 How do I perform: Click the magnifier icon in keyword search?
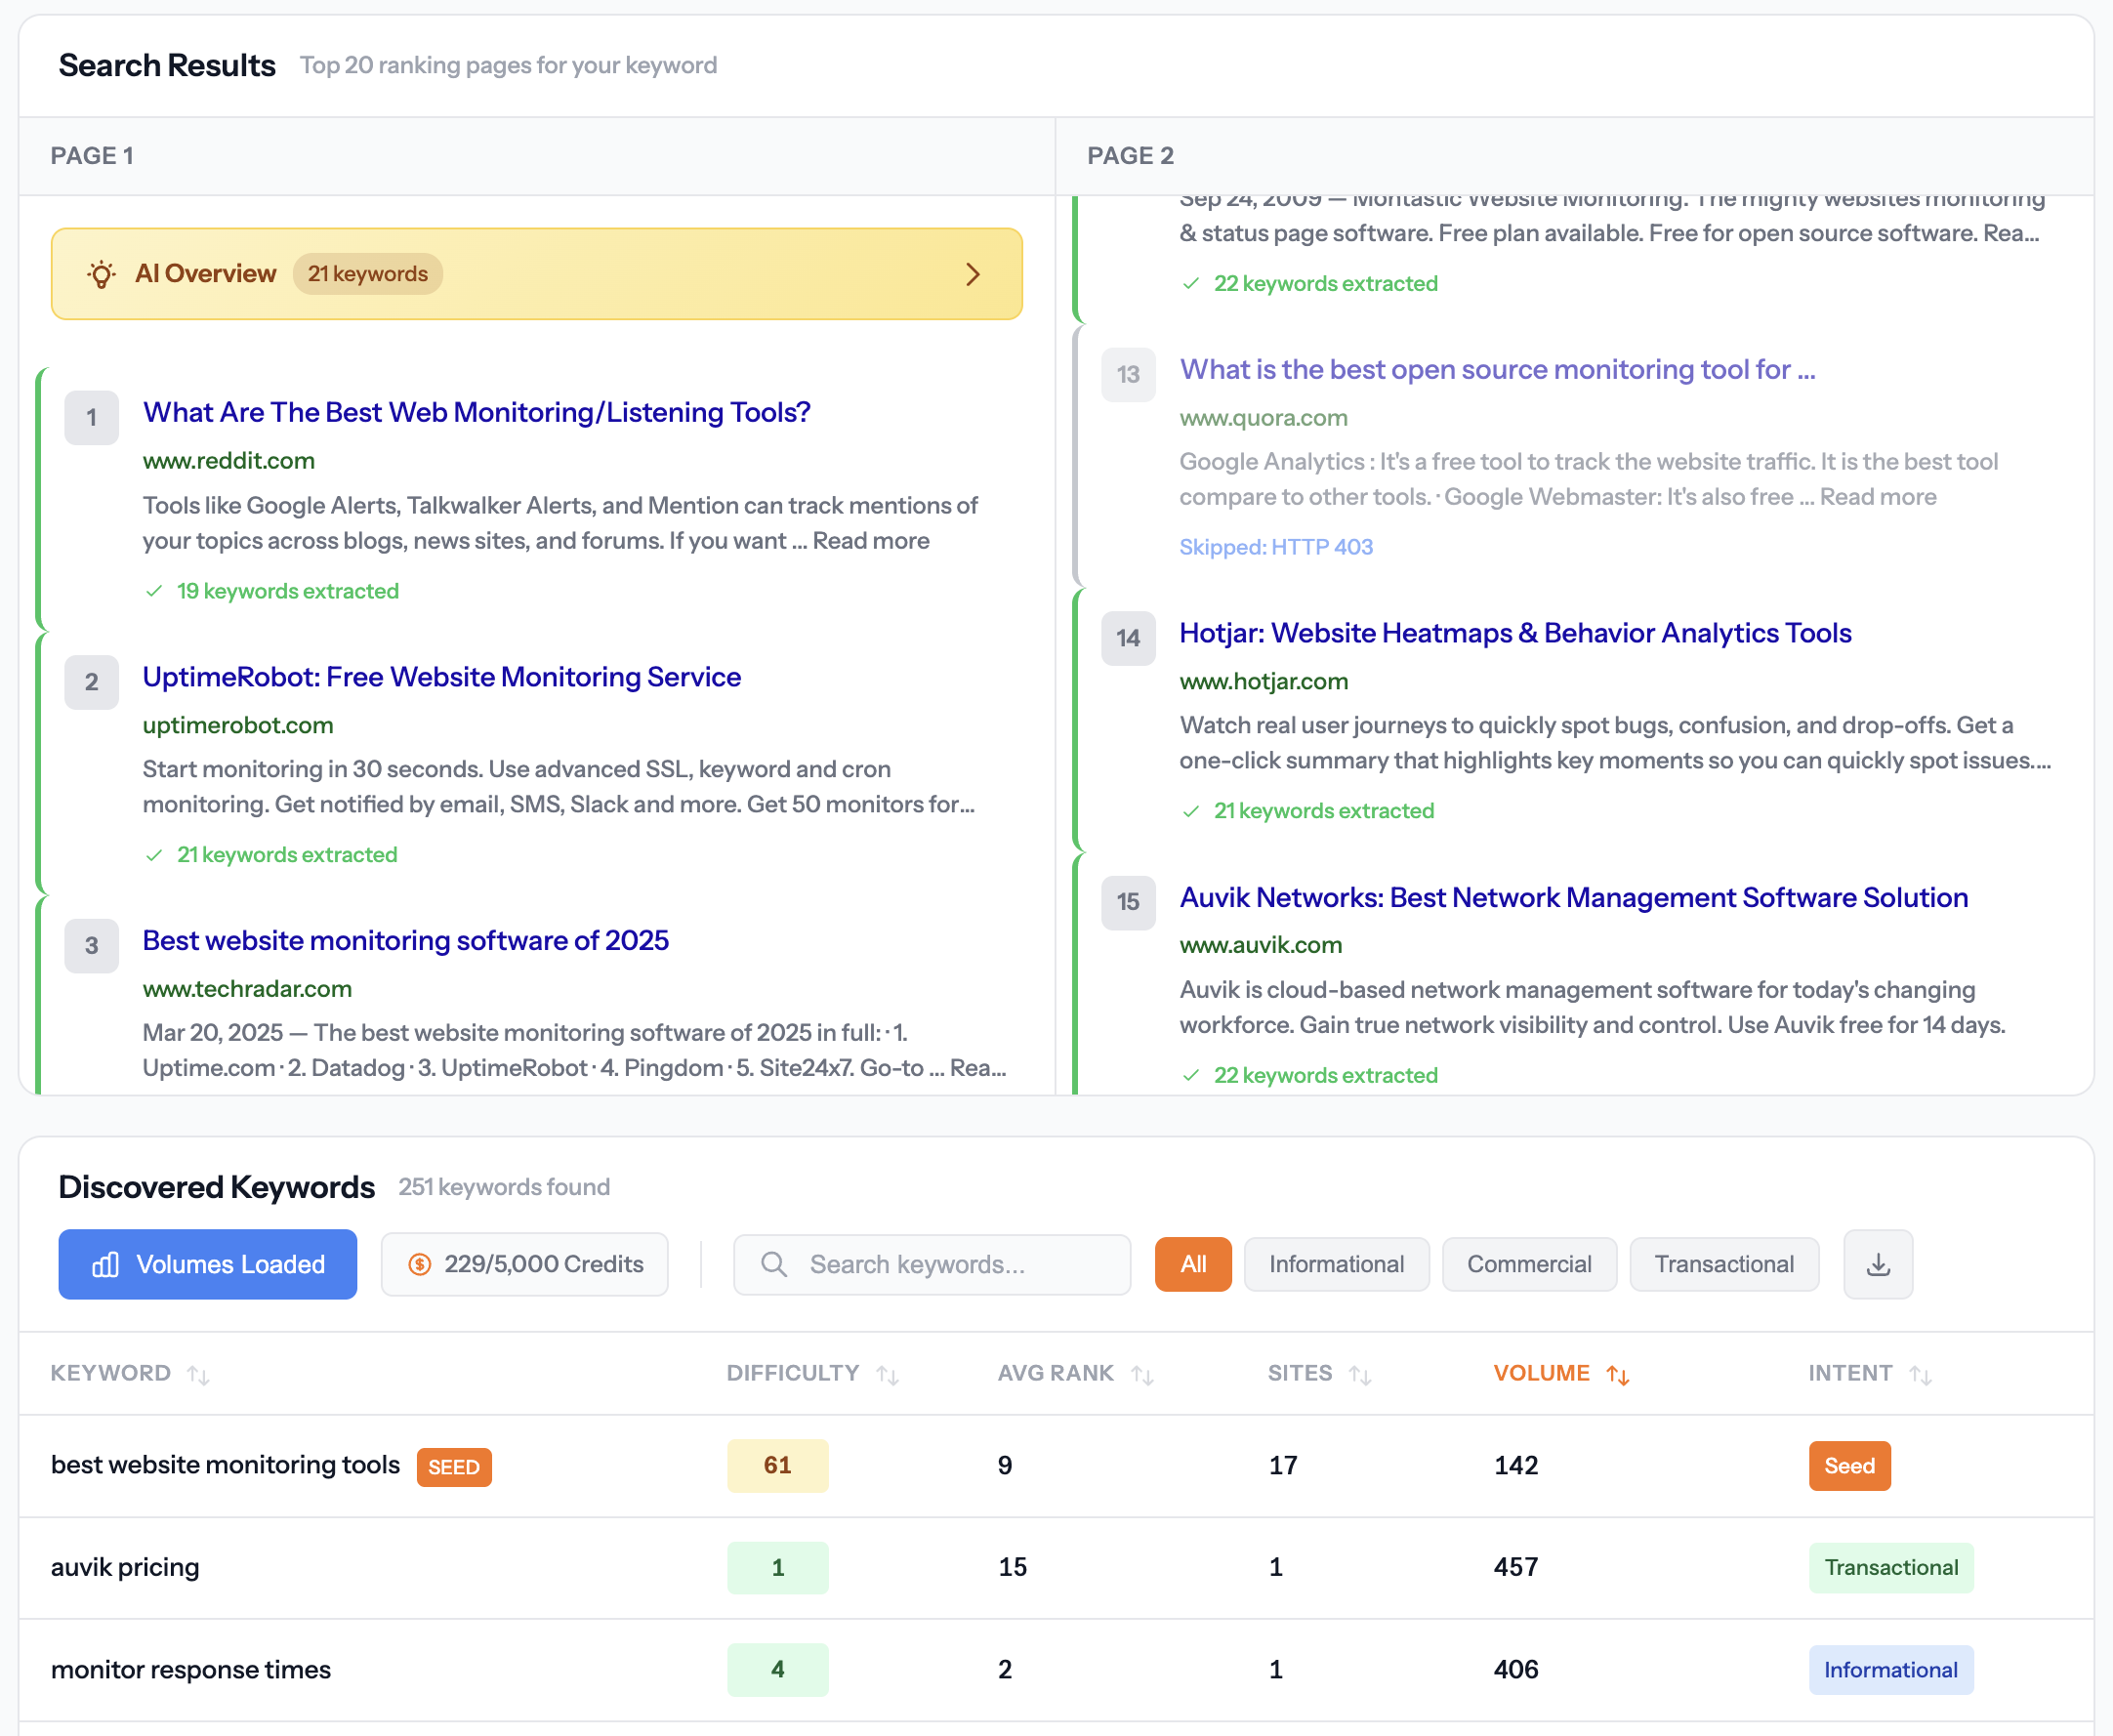pyautogui.click(x=773, y=1264)
